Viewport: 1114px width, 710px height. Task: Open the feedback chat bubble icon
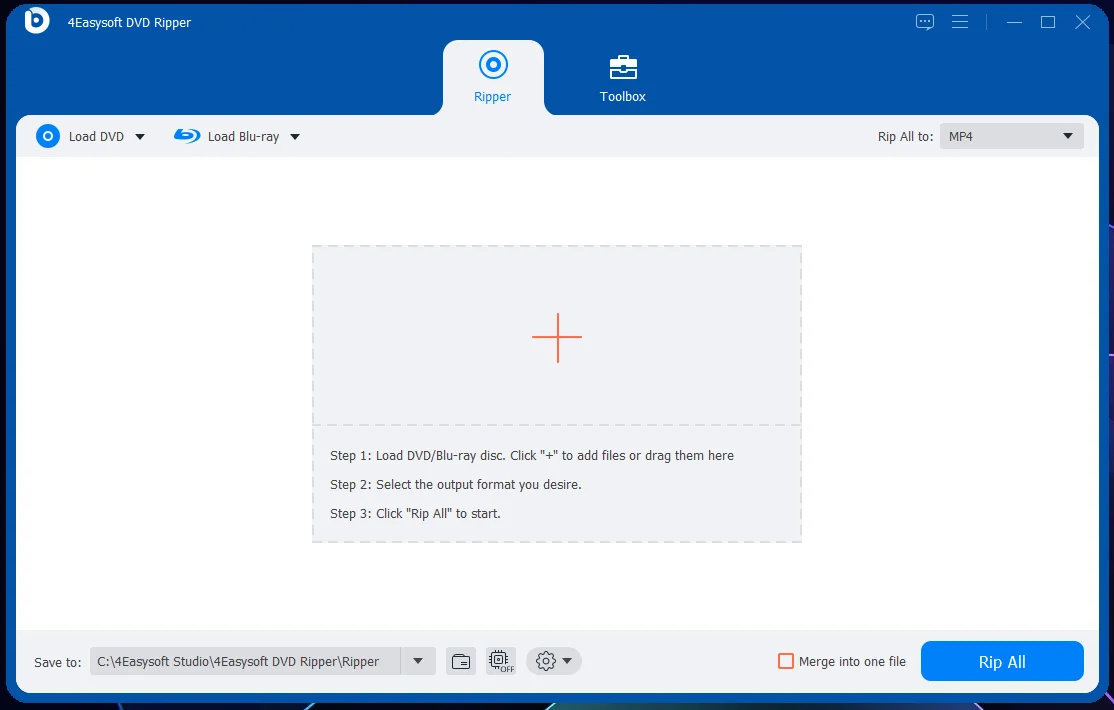(x=924, y=22)
